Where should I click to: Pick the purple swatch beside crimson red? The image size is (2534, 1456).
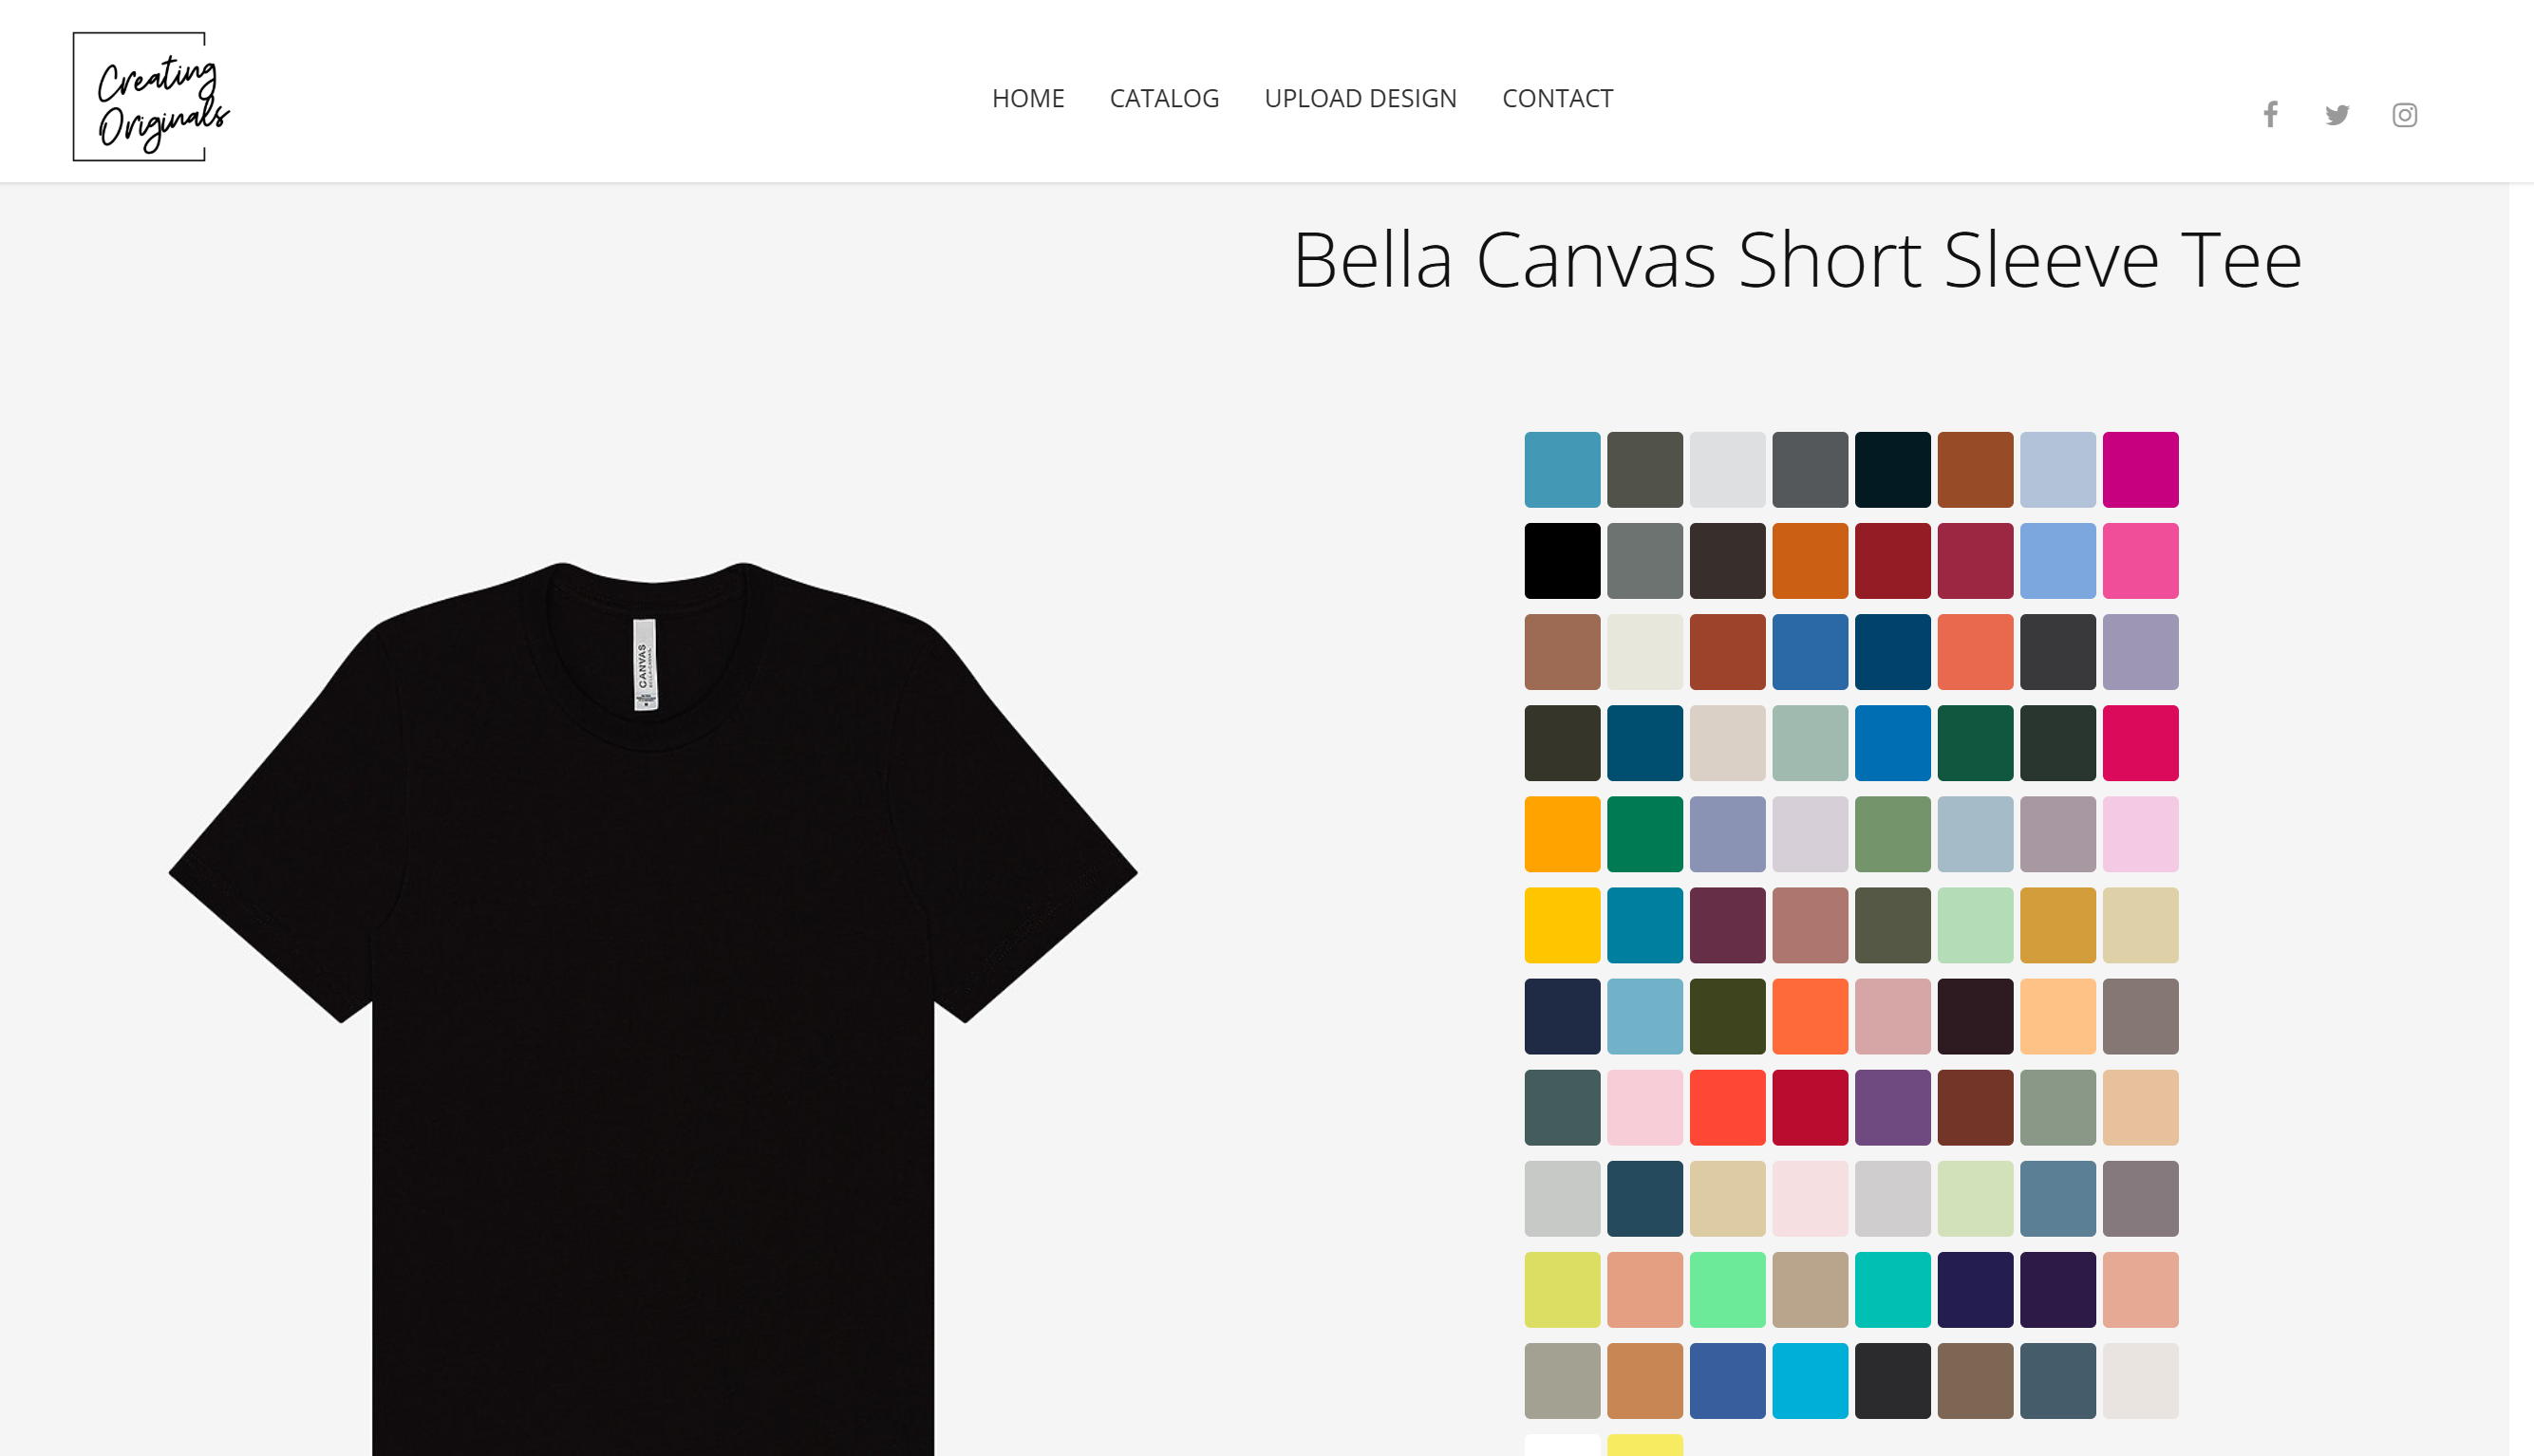(1892, 1108)
